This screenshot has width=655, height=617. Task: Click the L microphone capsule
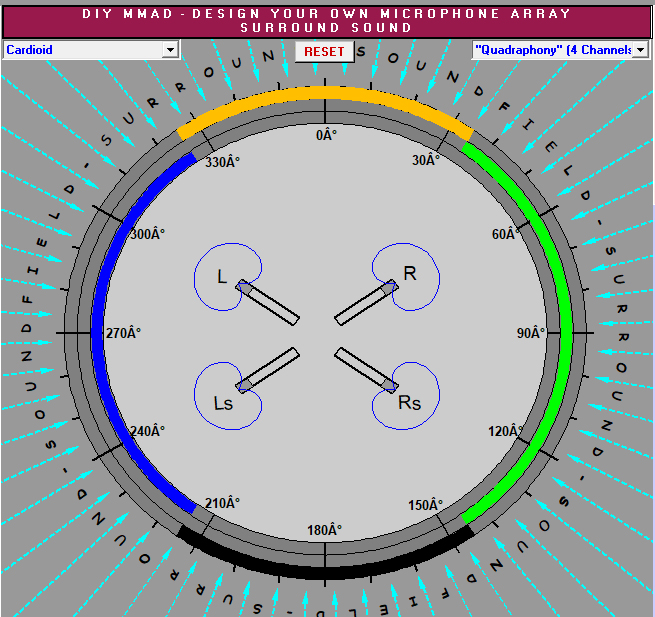pyautogui.click(x=245, y=287)
